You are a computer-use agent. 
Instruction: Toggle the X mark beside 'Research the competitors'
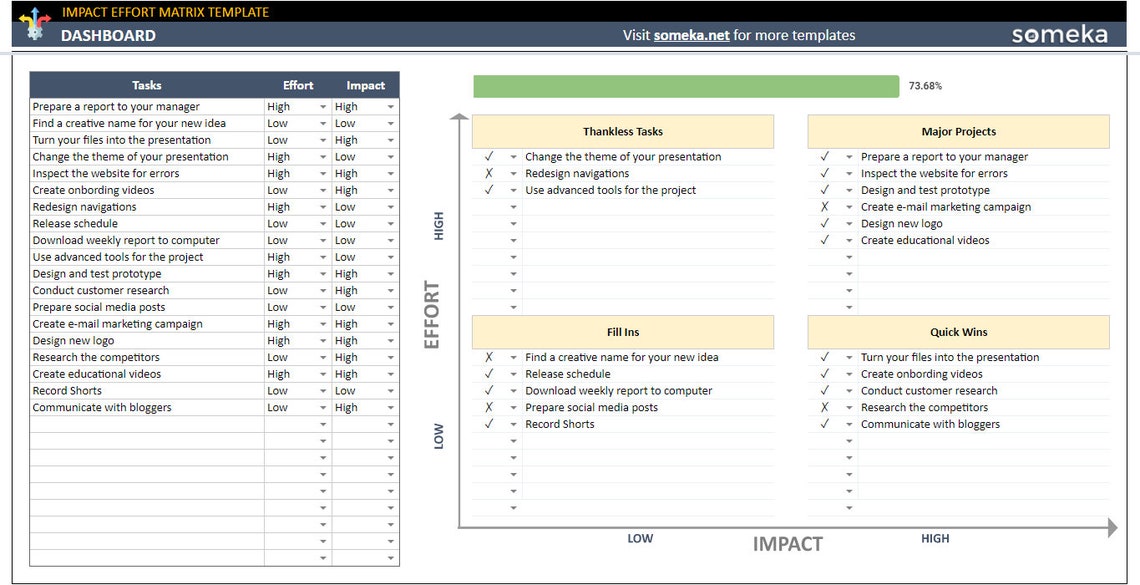[x=826, y=407]
